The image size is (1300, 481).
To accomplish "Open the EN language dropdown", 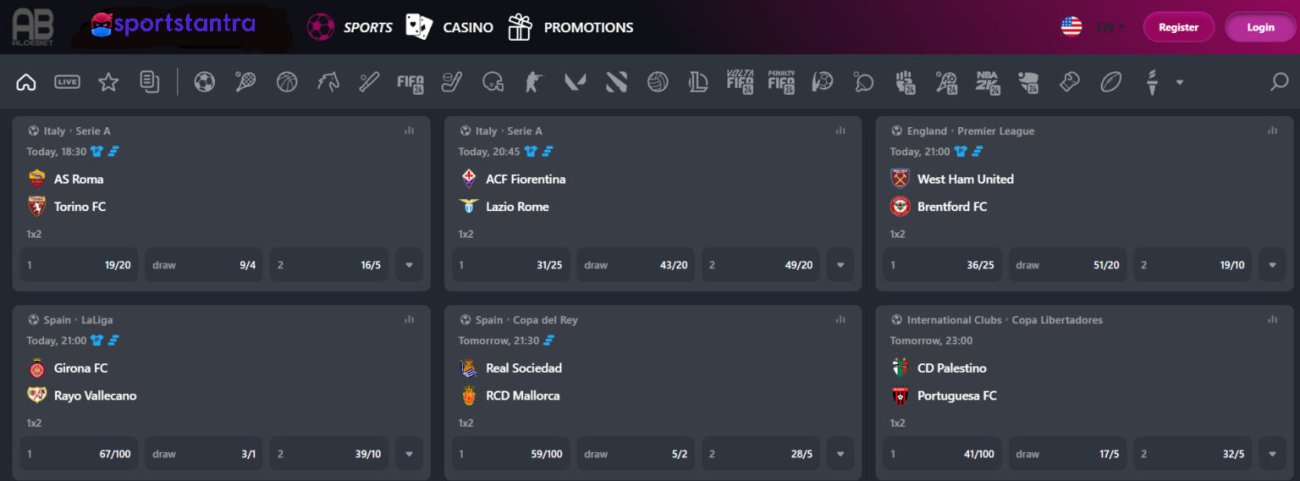I will pos(1111,27).
